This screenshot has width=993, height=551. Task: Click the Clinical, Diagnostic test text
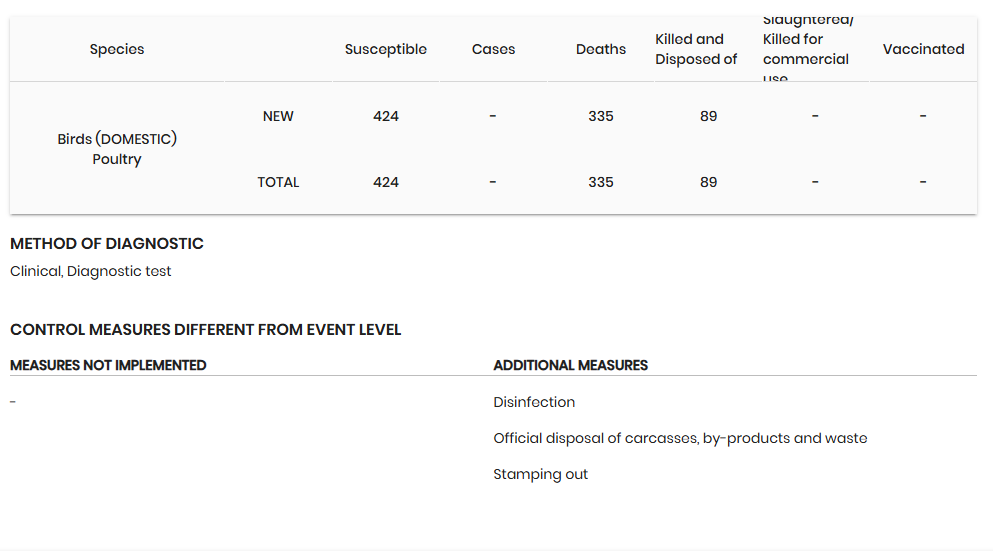91,272
